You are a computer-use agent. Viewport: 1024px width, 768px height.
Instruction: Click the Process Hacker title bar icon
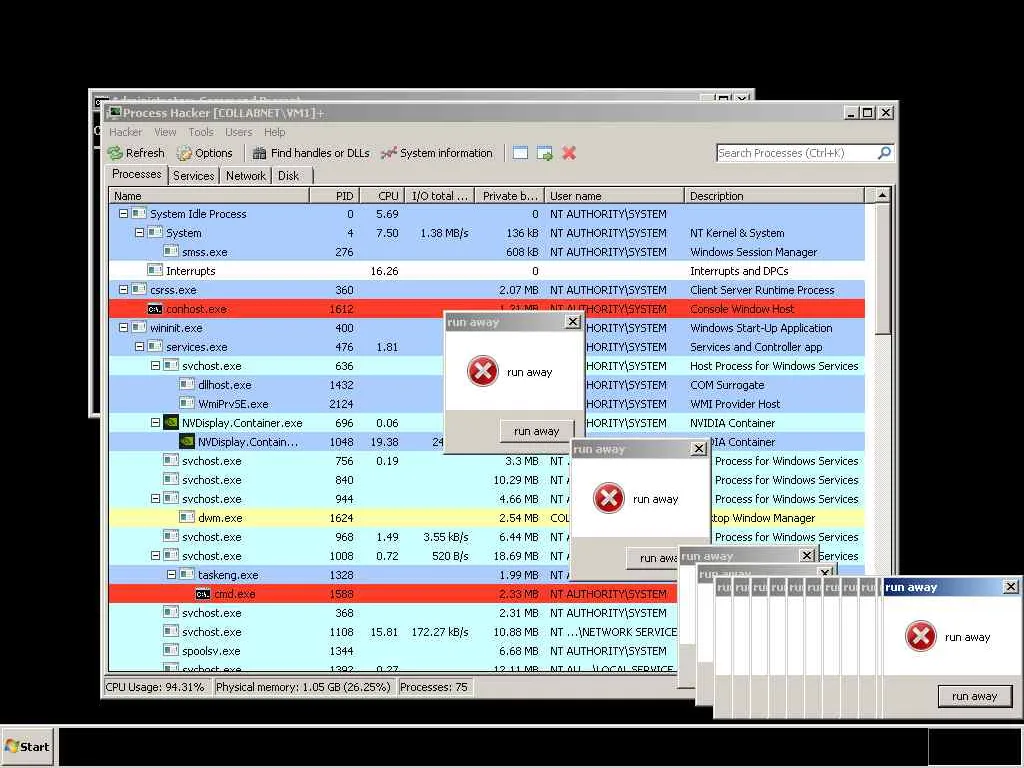click(115, 113)
